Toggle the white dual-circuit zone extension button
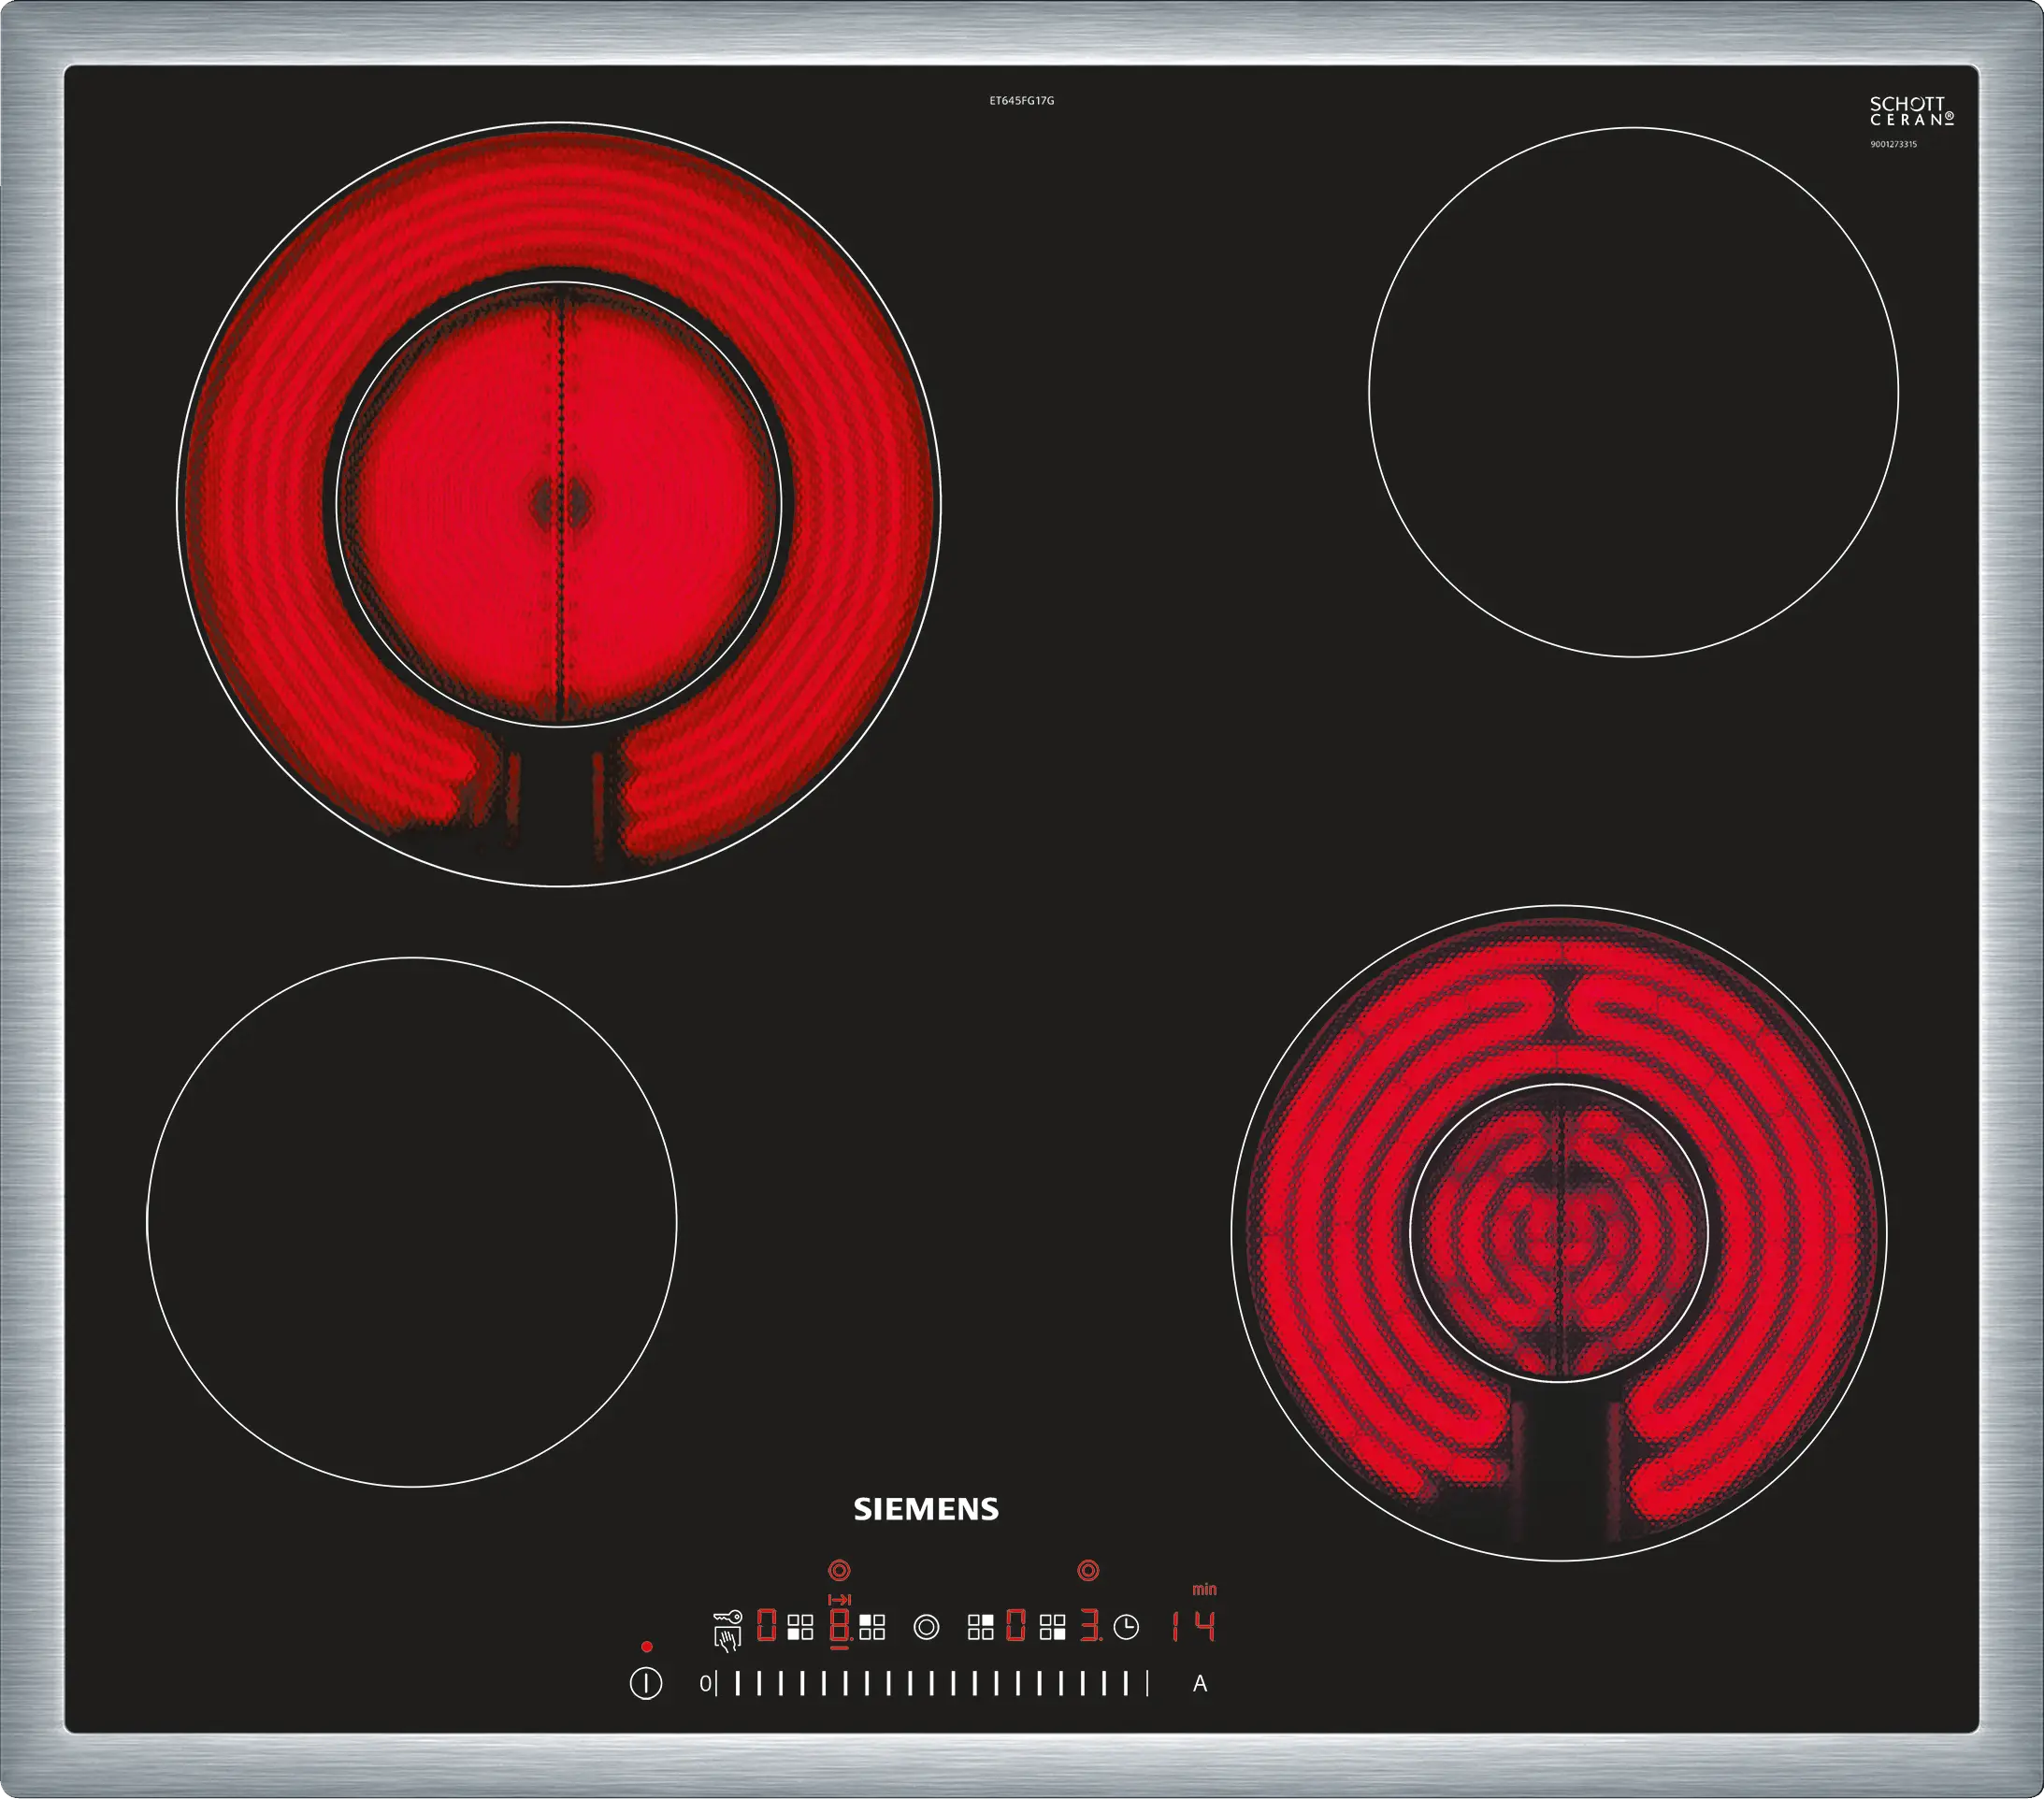This screenshot has height=1799, width=2044. click(x=927, y=1627)
